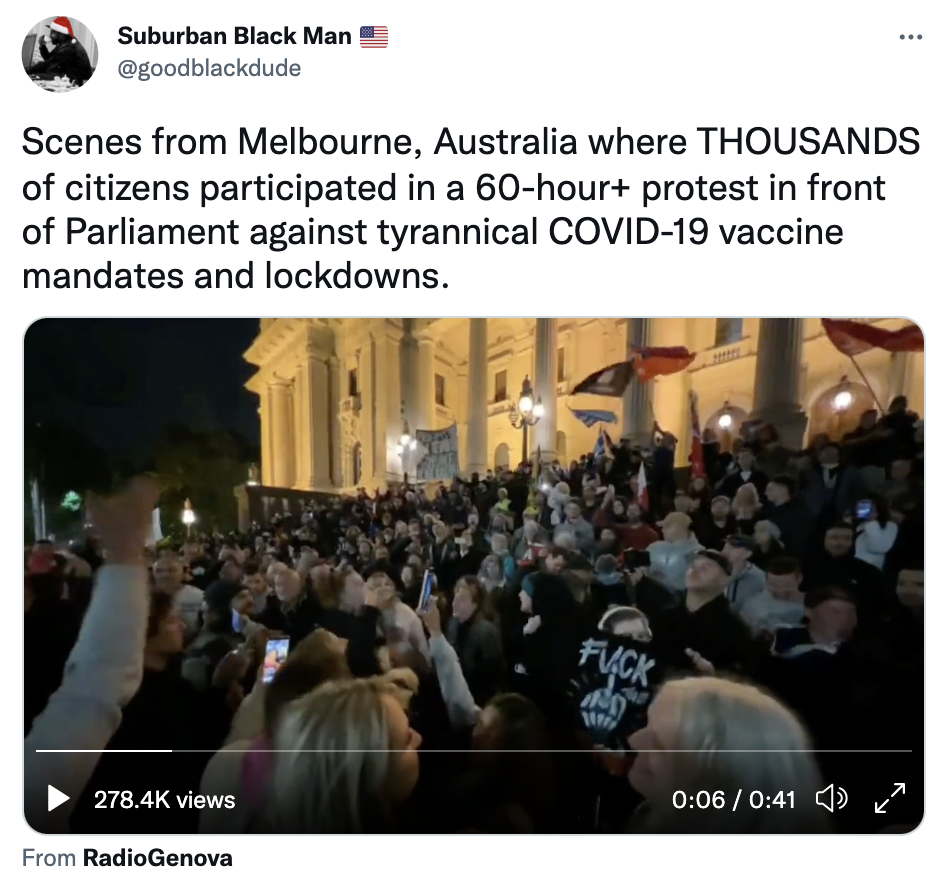The height and width of the screenshot is (882, 944).
Task: Click the Santa hat on profile picture
Action: point(61,27)
